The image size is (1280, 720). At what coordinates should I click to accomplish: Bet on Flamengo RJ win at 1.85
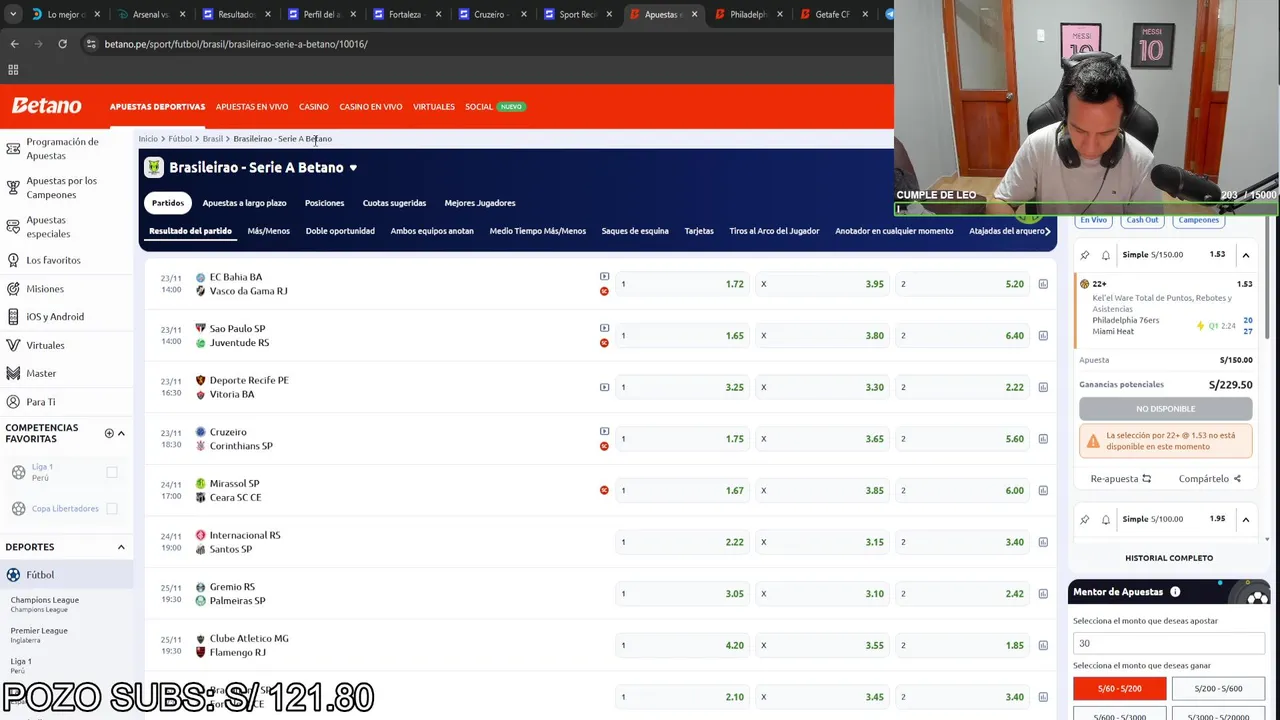[x=961, y=645]
